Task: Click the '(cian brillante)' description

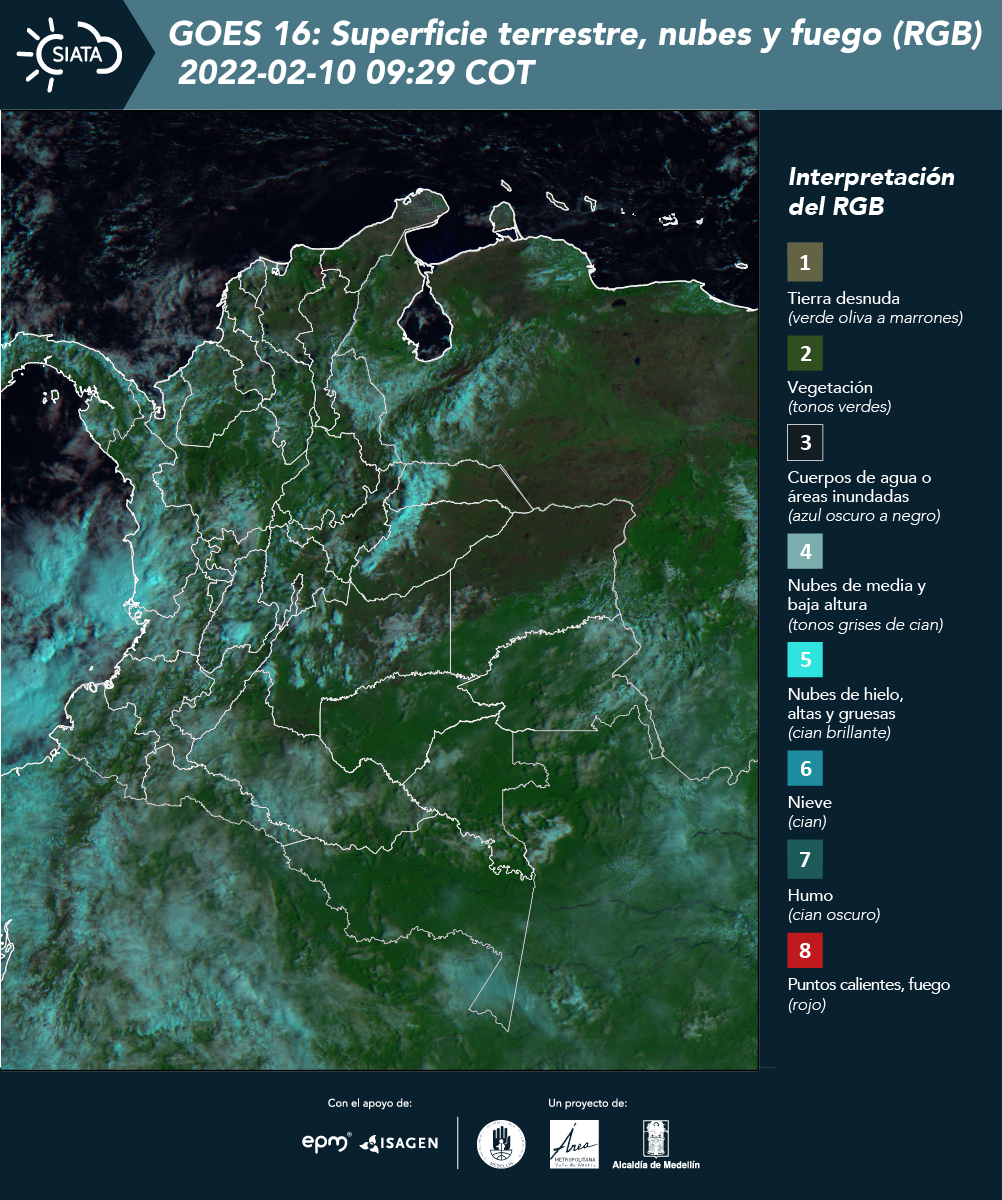Action: tap(838, 732)
